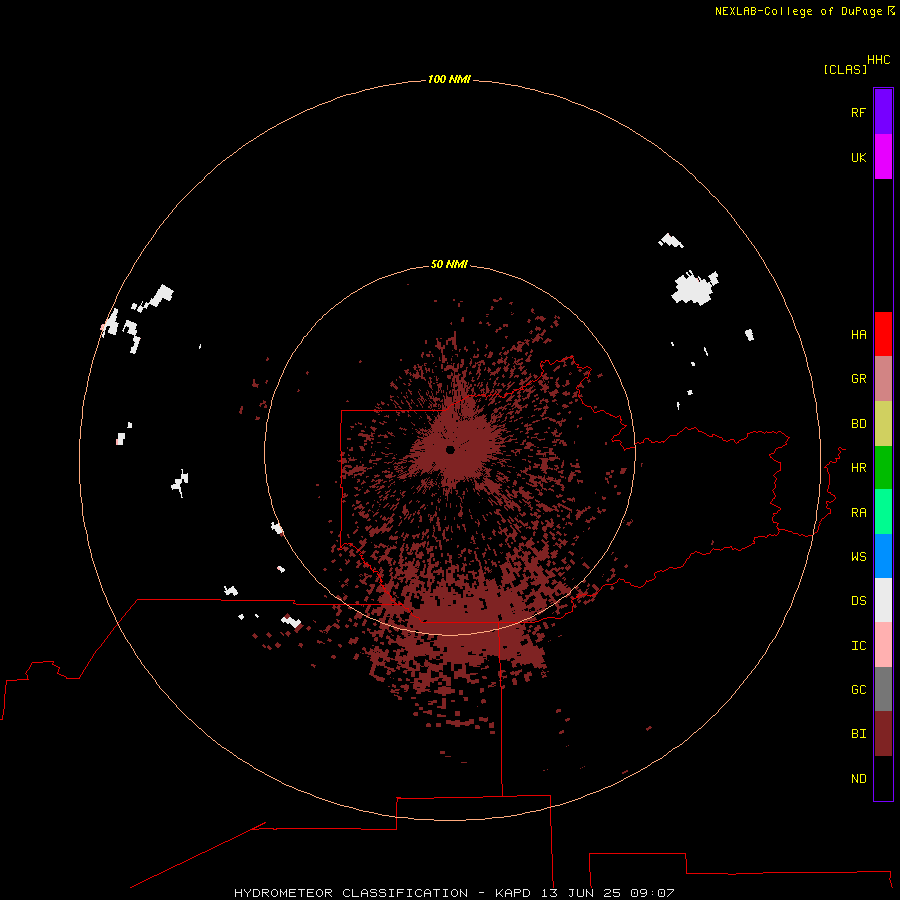The height and width of the screenshot is (900, 900).
Task: Select the IC legend label
Action: 859,646
